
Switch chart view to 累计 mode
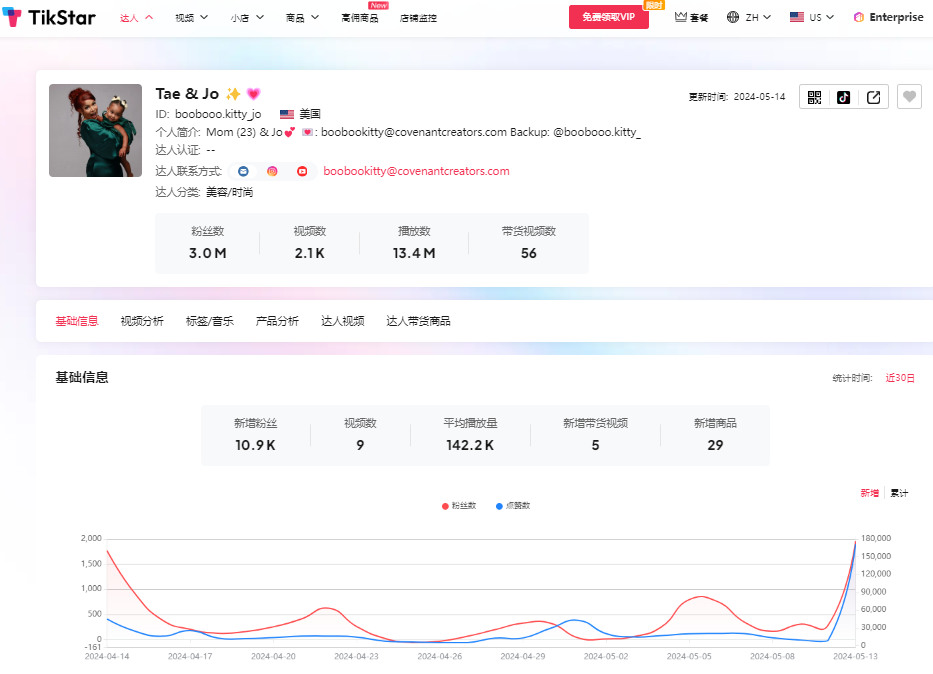pyautogui.click(x=898, y=492)
